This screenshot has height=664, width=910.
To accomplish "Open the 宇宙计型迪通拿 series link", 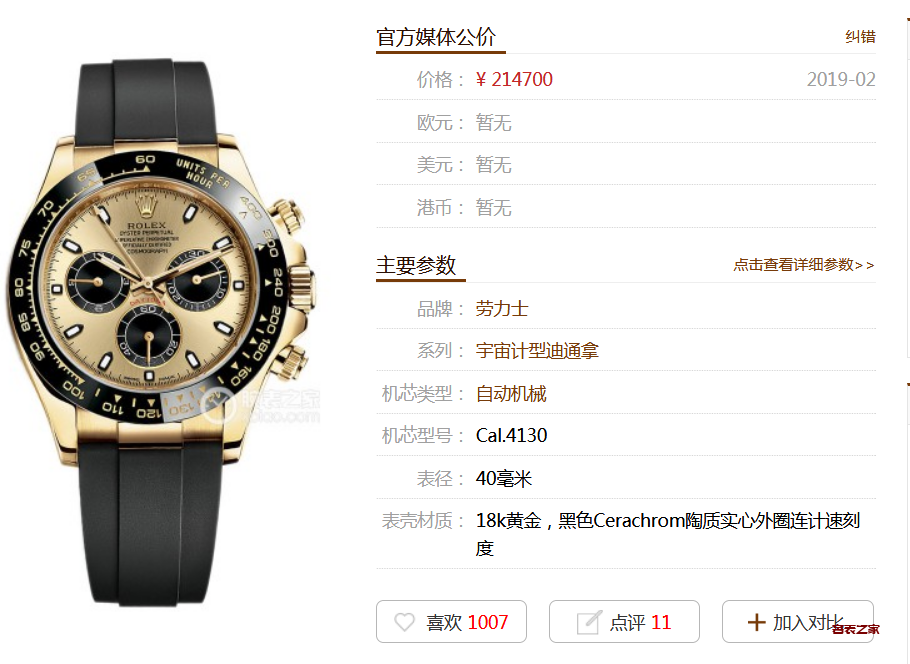I will coord(537,351).
